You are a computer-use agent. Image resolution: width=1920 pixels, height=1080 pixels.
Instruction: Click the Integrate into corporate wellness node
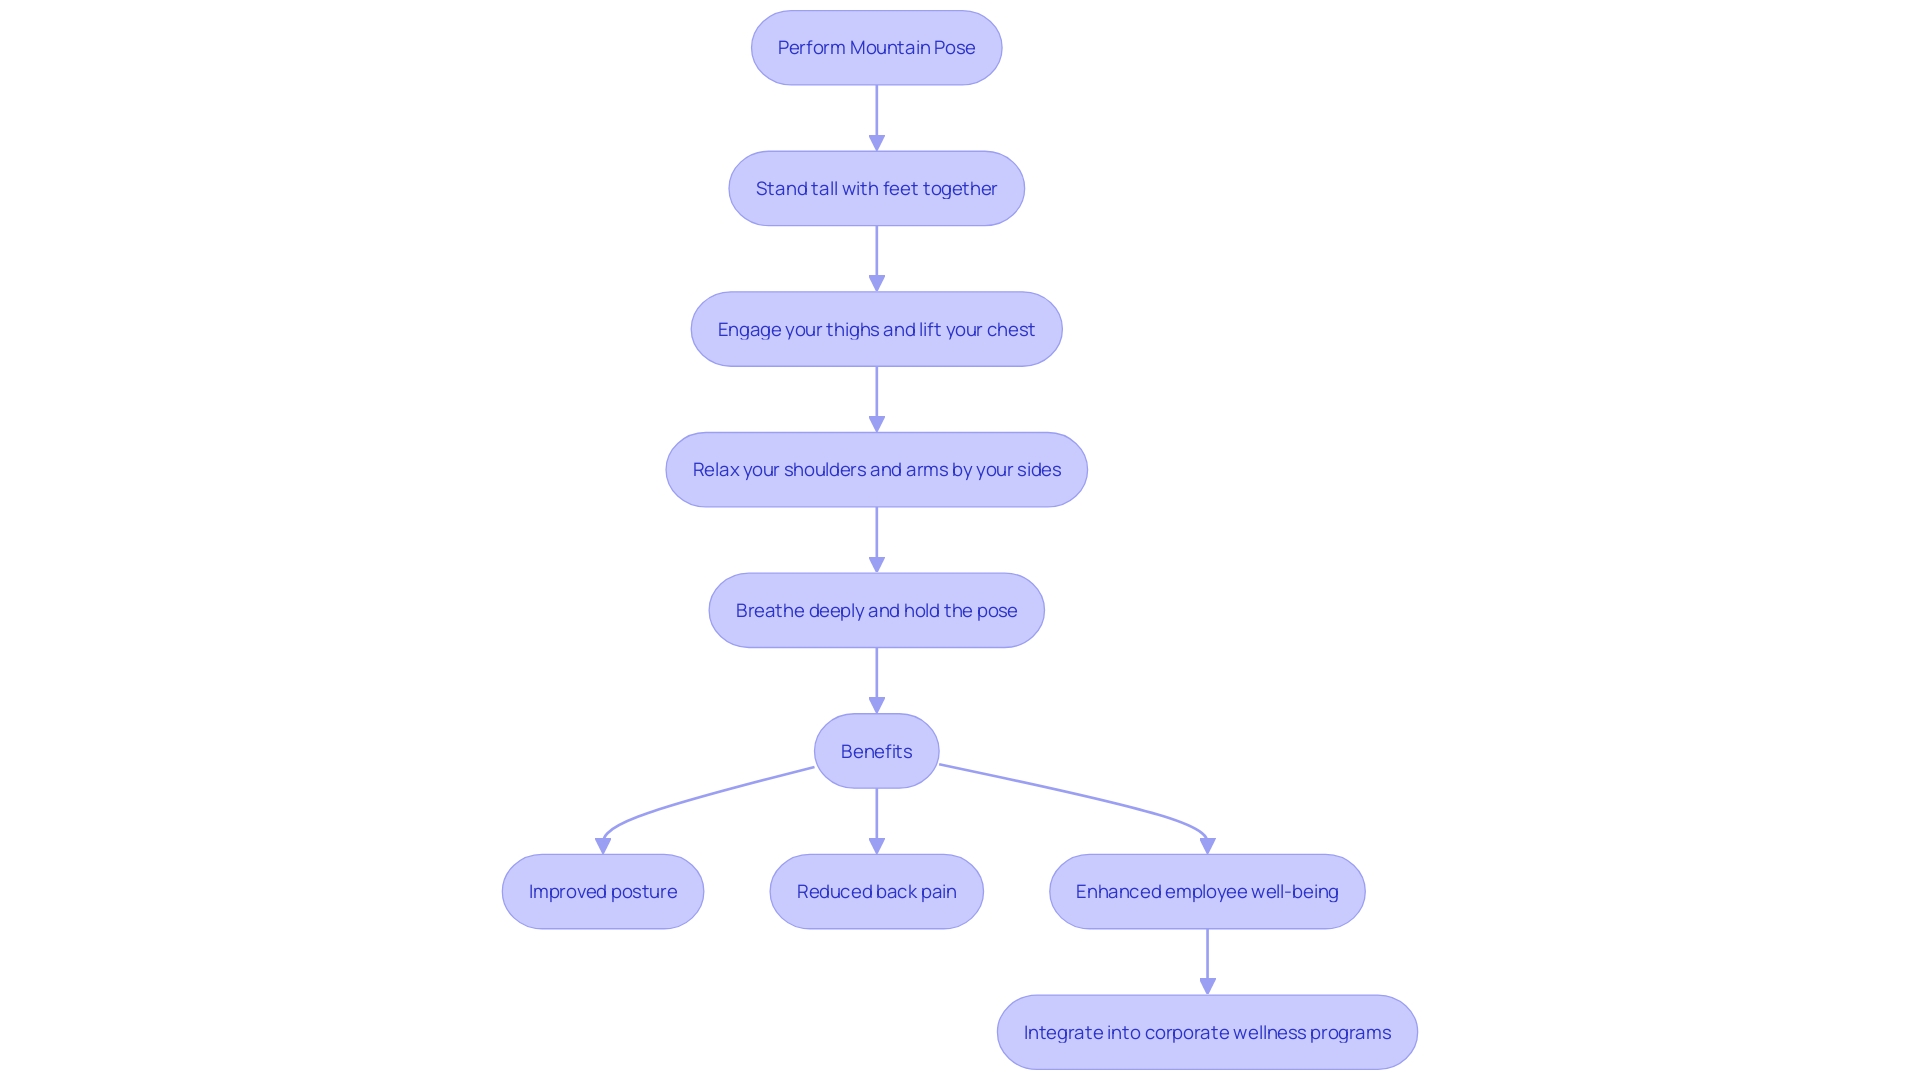[1207, 1031]
